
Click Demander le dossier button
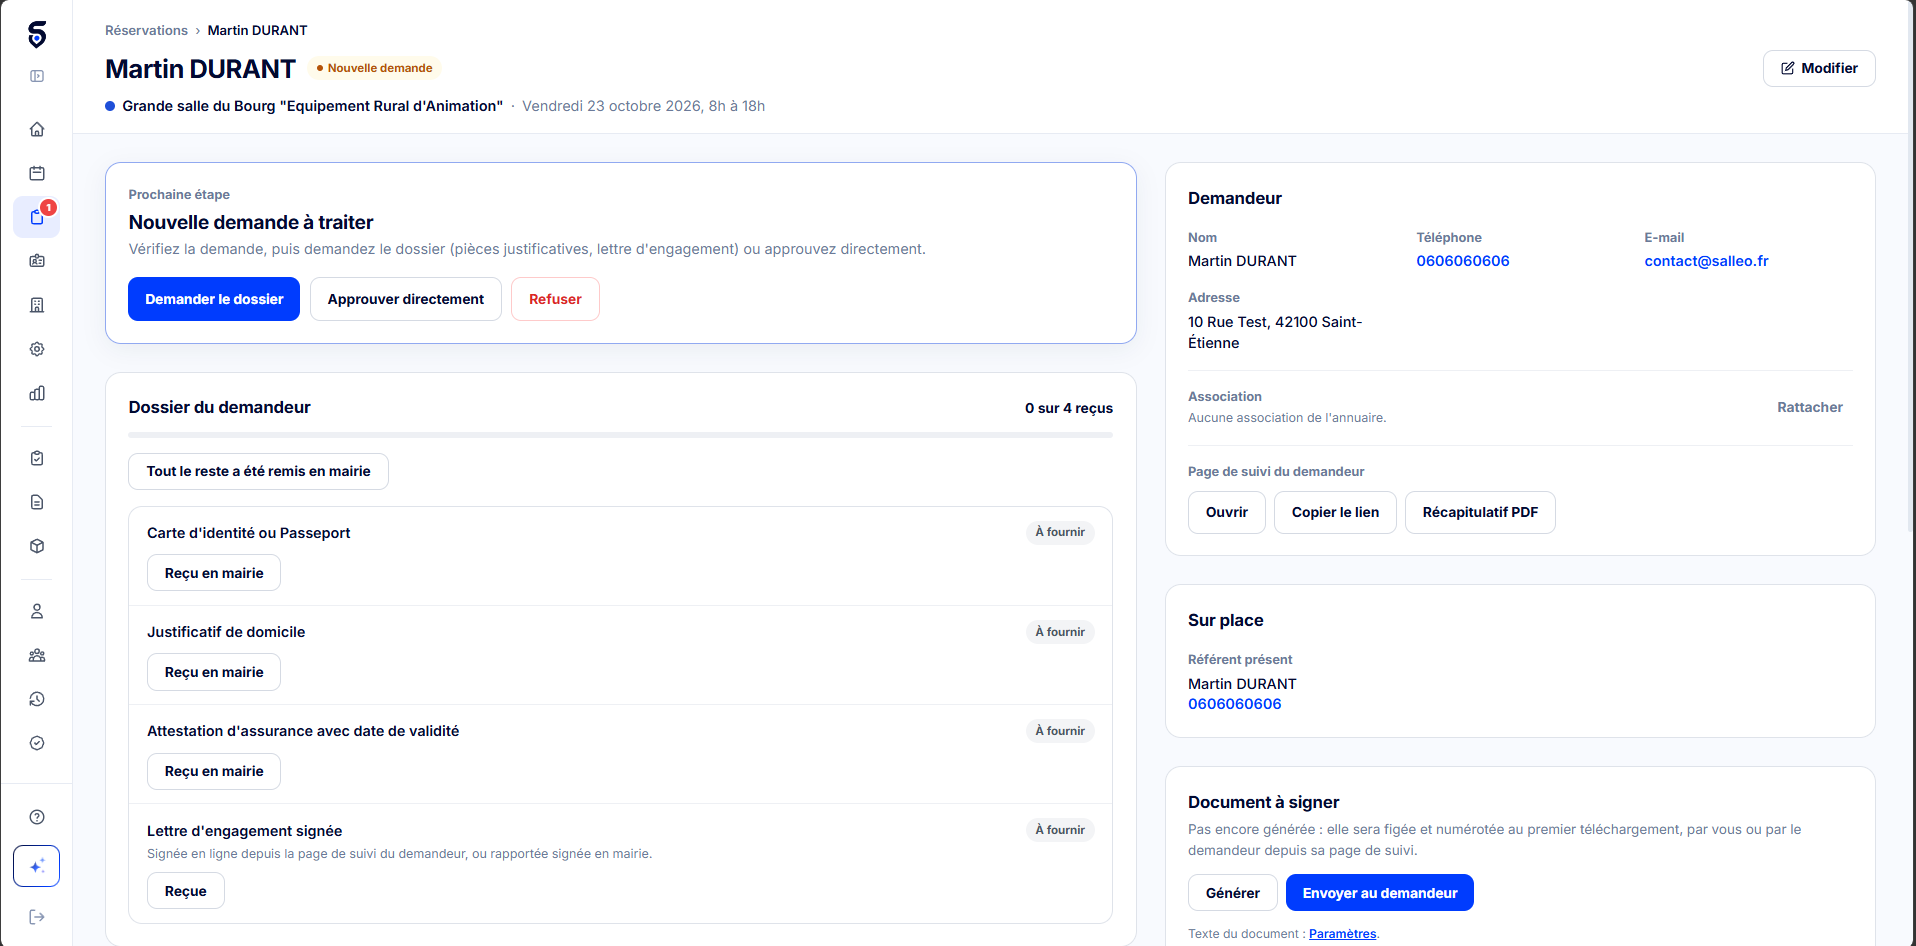pos(214,299)
